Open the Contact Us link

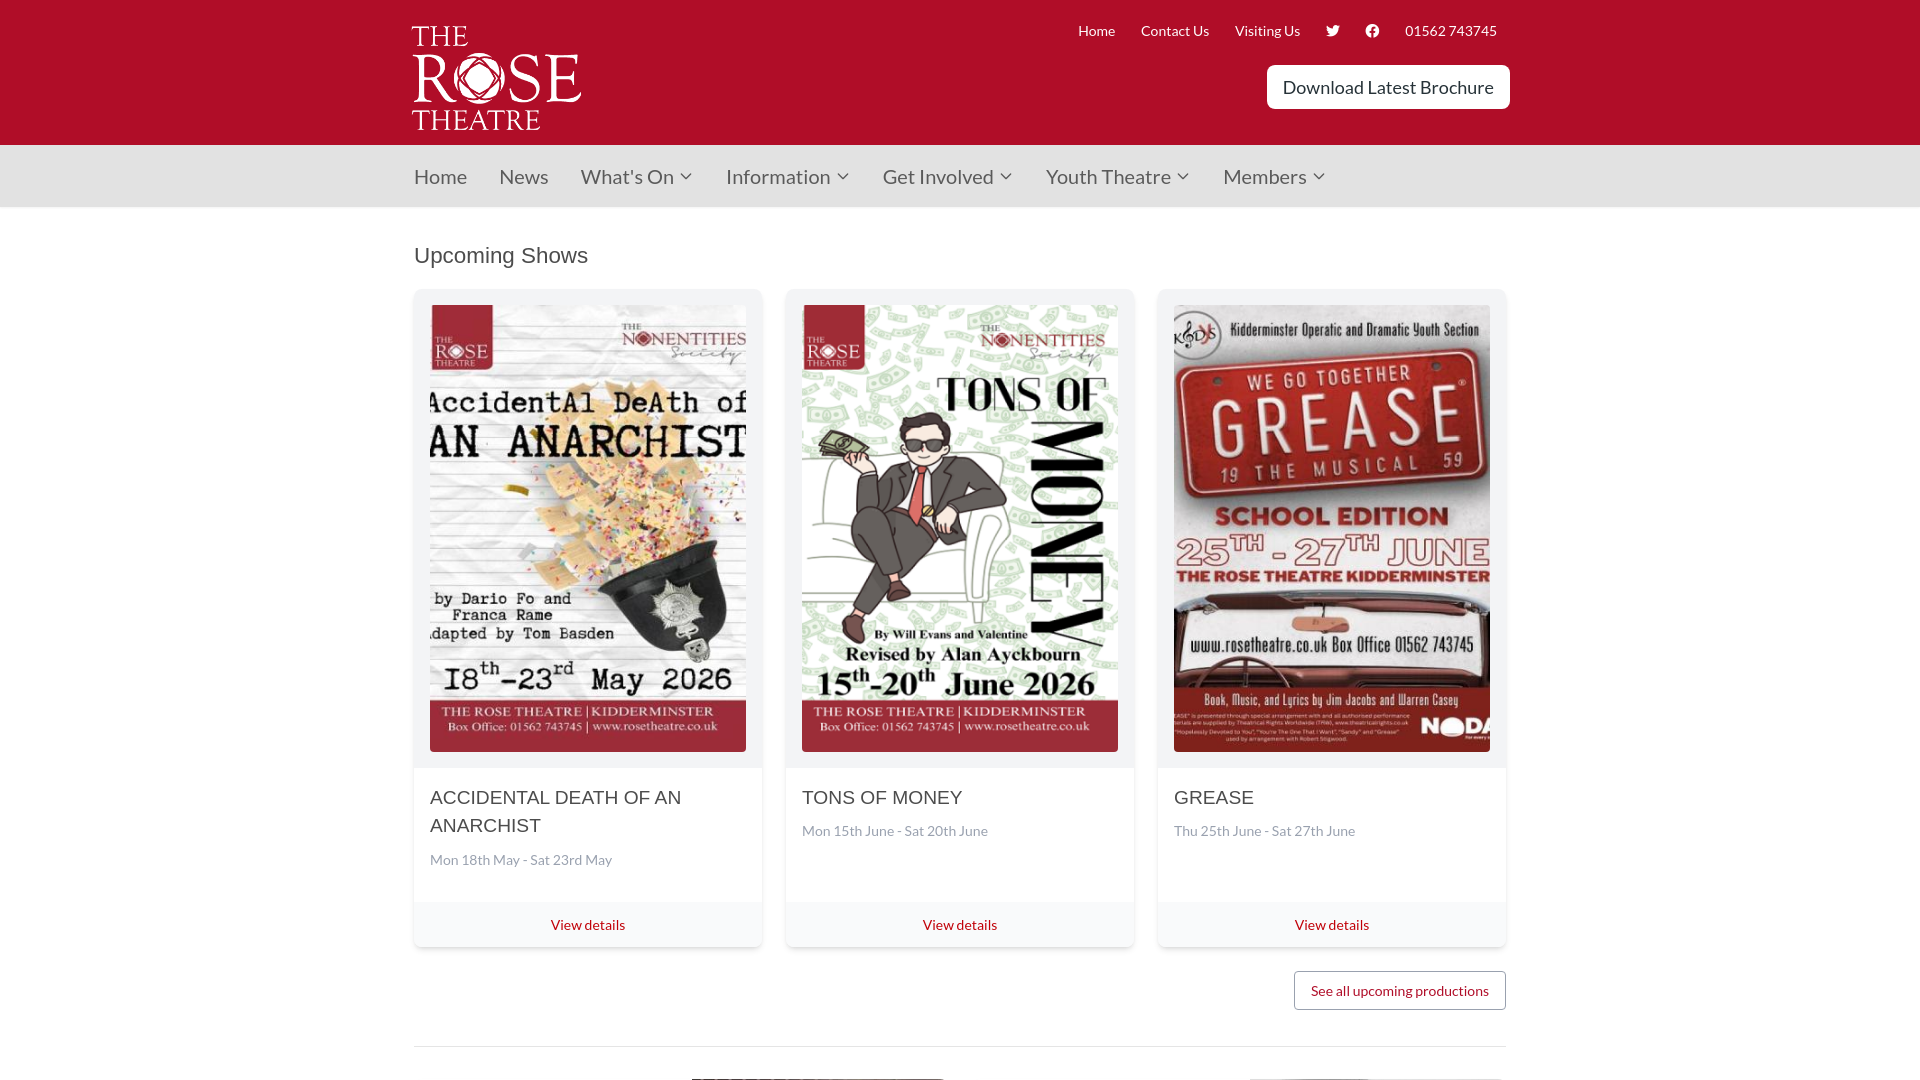pyautogui.click(x=1175, y=31)
